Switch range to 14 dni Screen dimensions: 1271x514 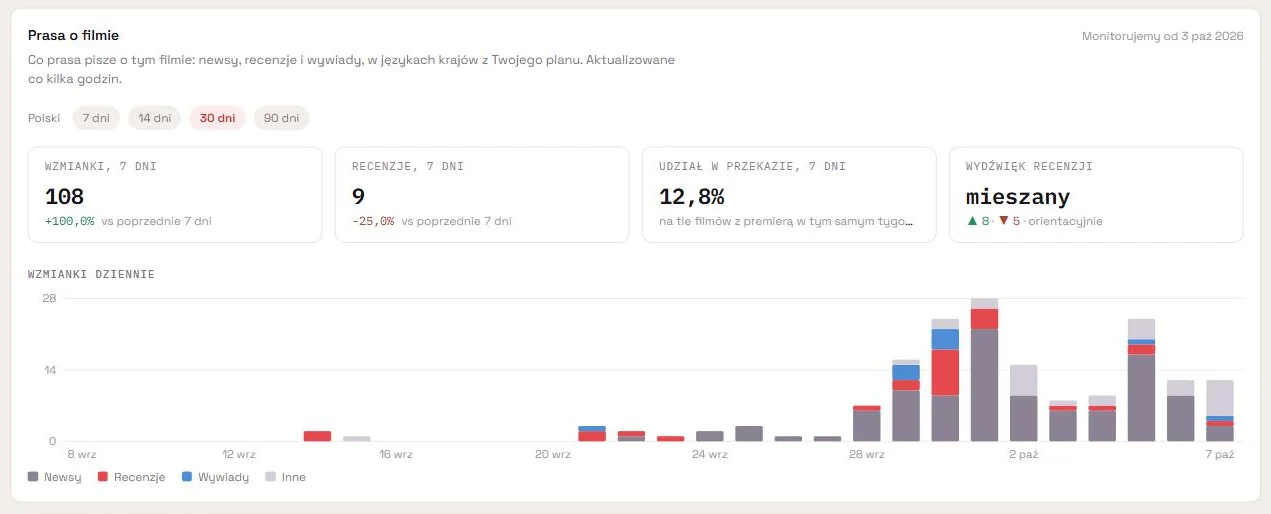click(x=155, y=118)
